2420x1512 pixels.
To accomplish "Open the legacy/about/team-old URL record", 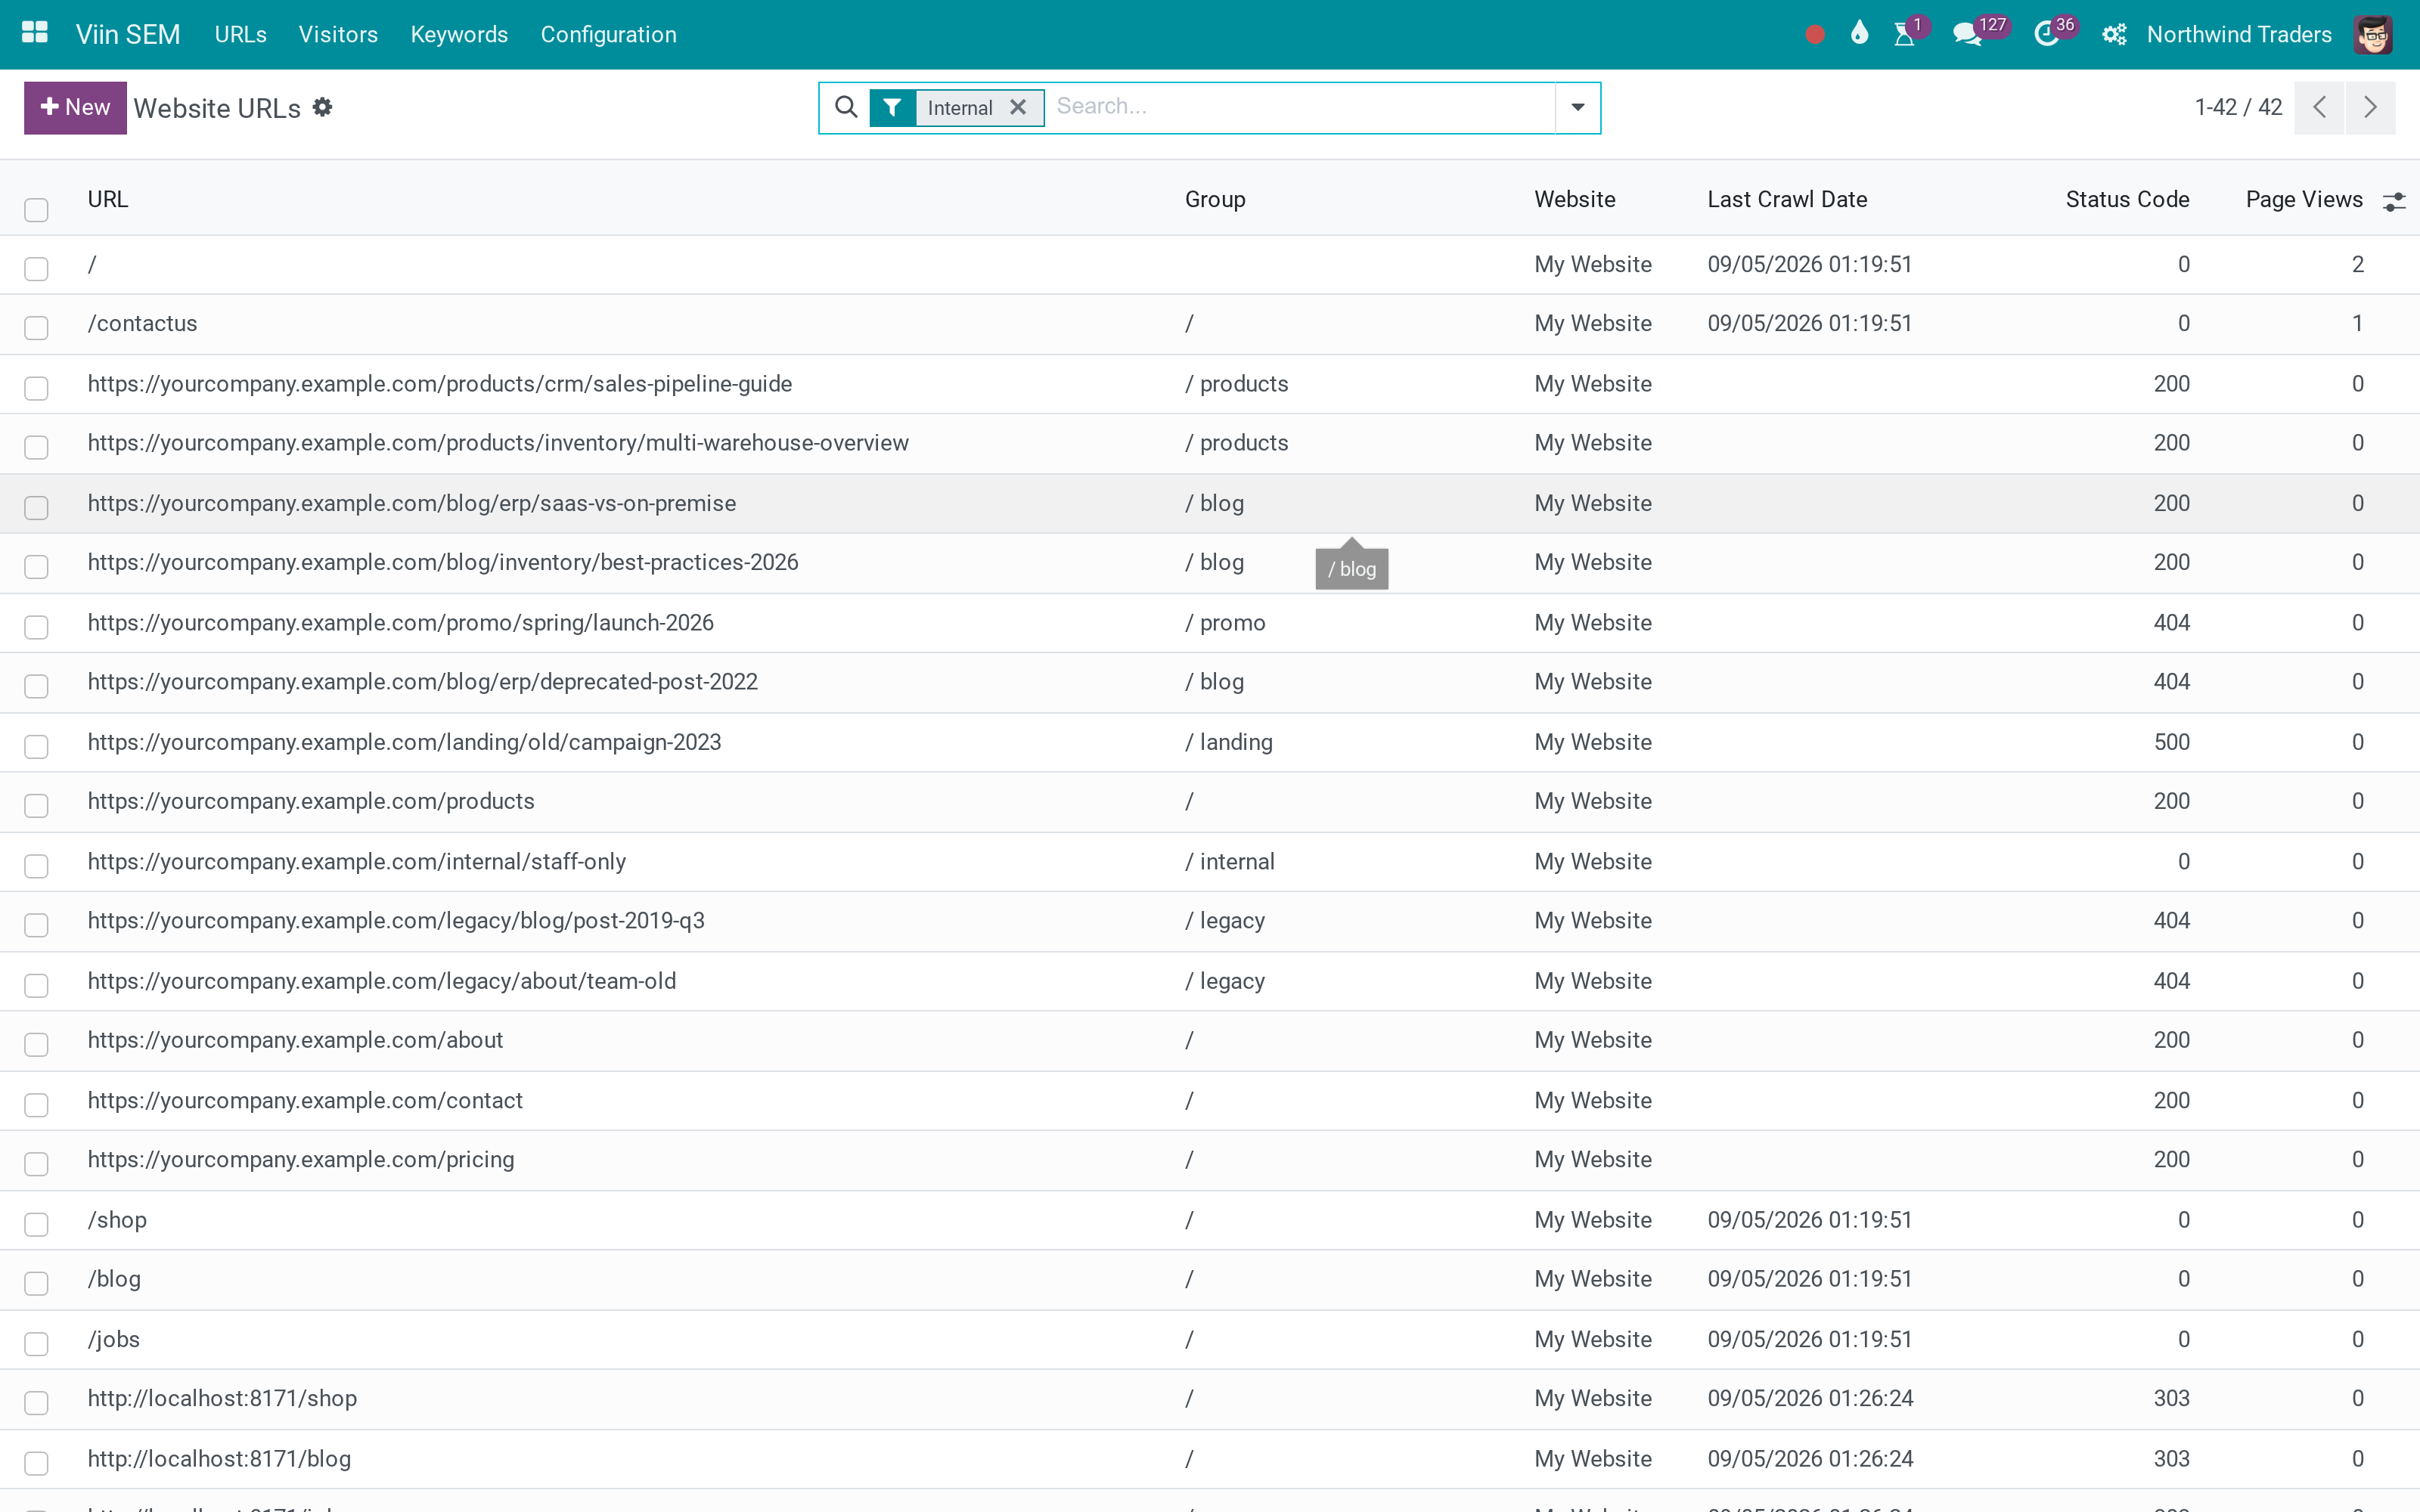I will coord(382,981).
